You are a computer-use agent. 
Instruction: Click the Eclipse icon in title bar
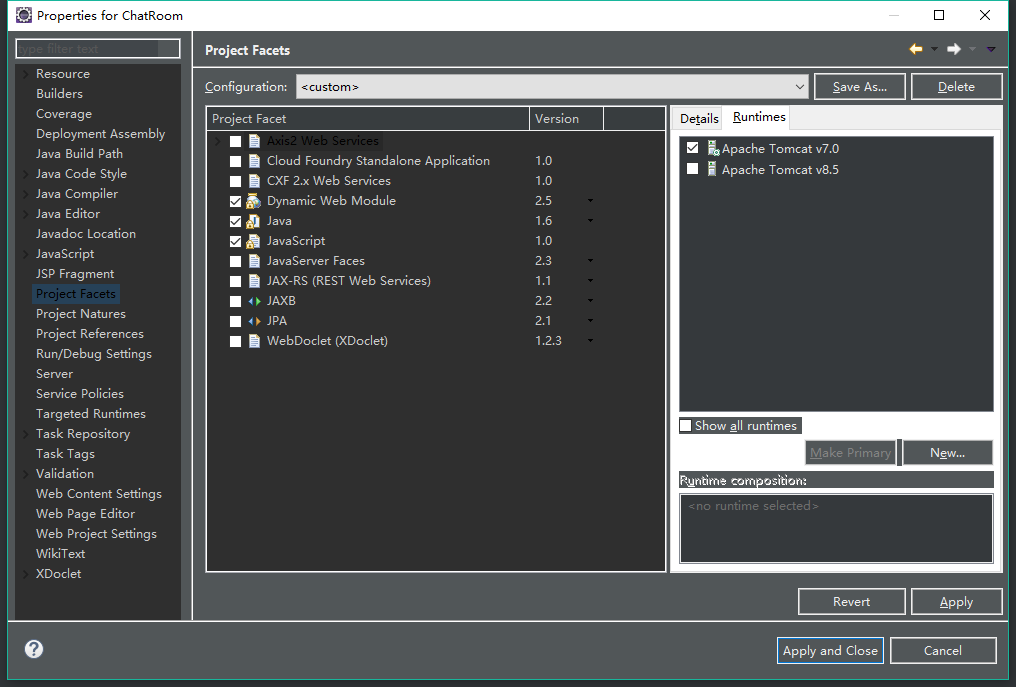(x=23, y=15)
